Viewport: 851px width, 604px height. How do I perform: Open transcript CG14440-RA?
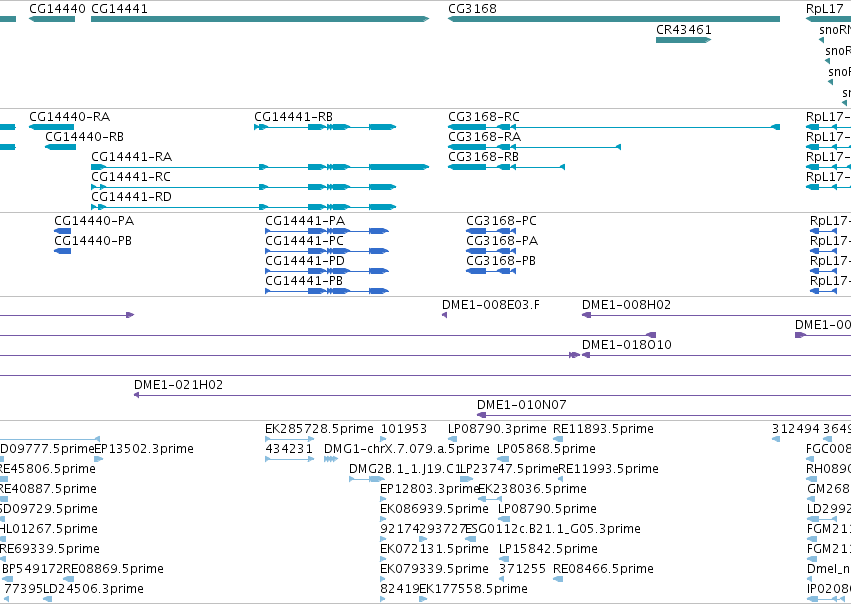click(69, 117)
